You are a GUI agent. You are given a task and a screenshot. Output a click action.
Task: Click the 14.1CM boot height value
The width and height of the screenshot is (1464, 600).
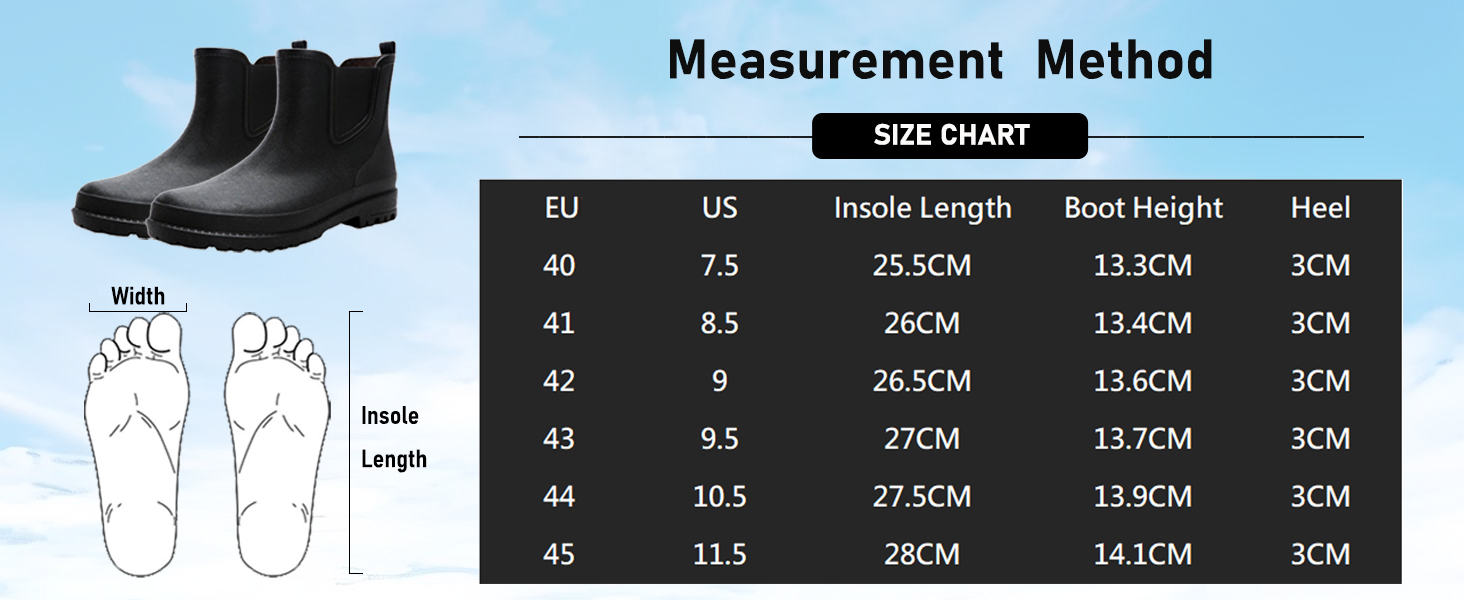[x=1143, y=555]
